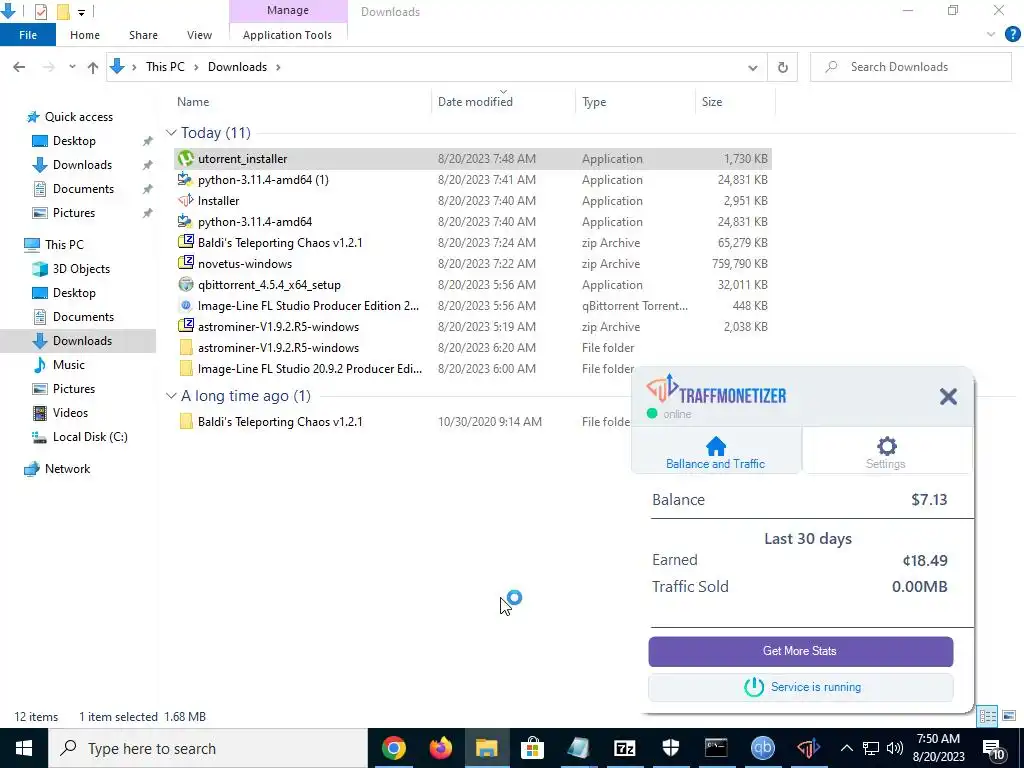Launch Firefox from the taskbar
1024x768 pixels.
pyautogui.click(x=441, y=748)
